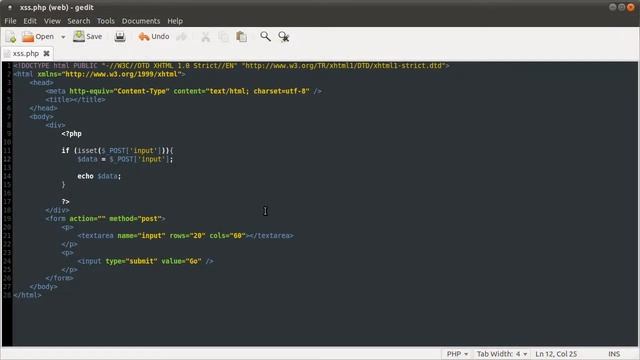Click the Ln 12, Col 25 status entry
The image size is (640, 360).
click(556, 354)
